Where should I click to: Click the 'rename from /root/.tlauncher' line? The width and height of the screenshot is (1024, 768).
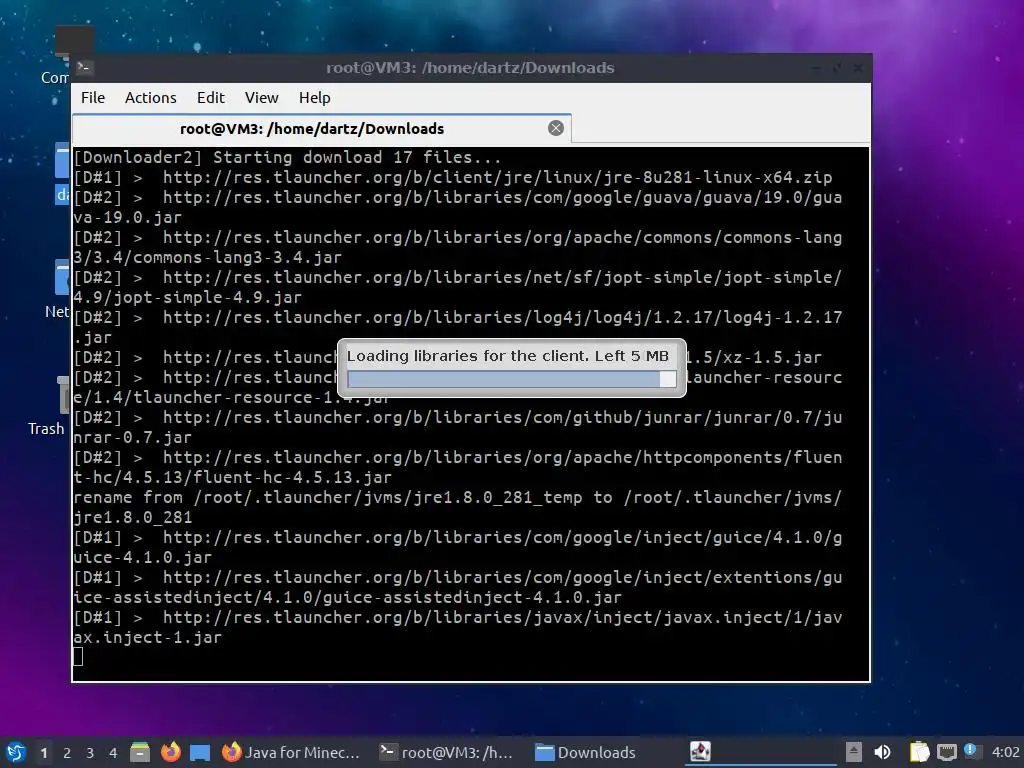point(457,507)
